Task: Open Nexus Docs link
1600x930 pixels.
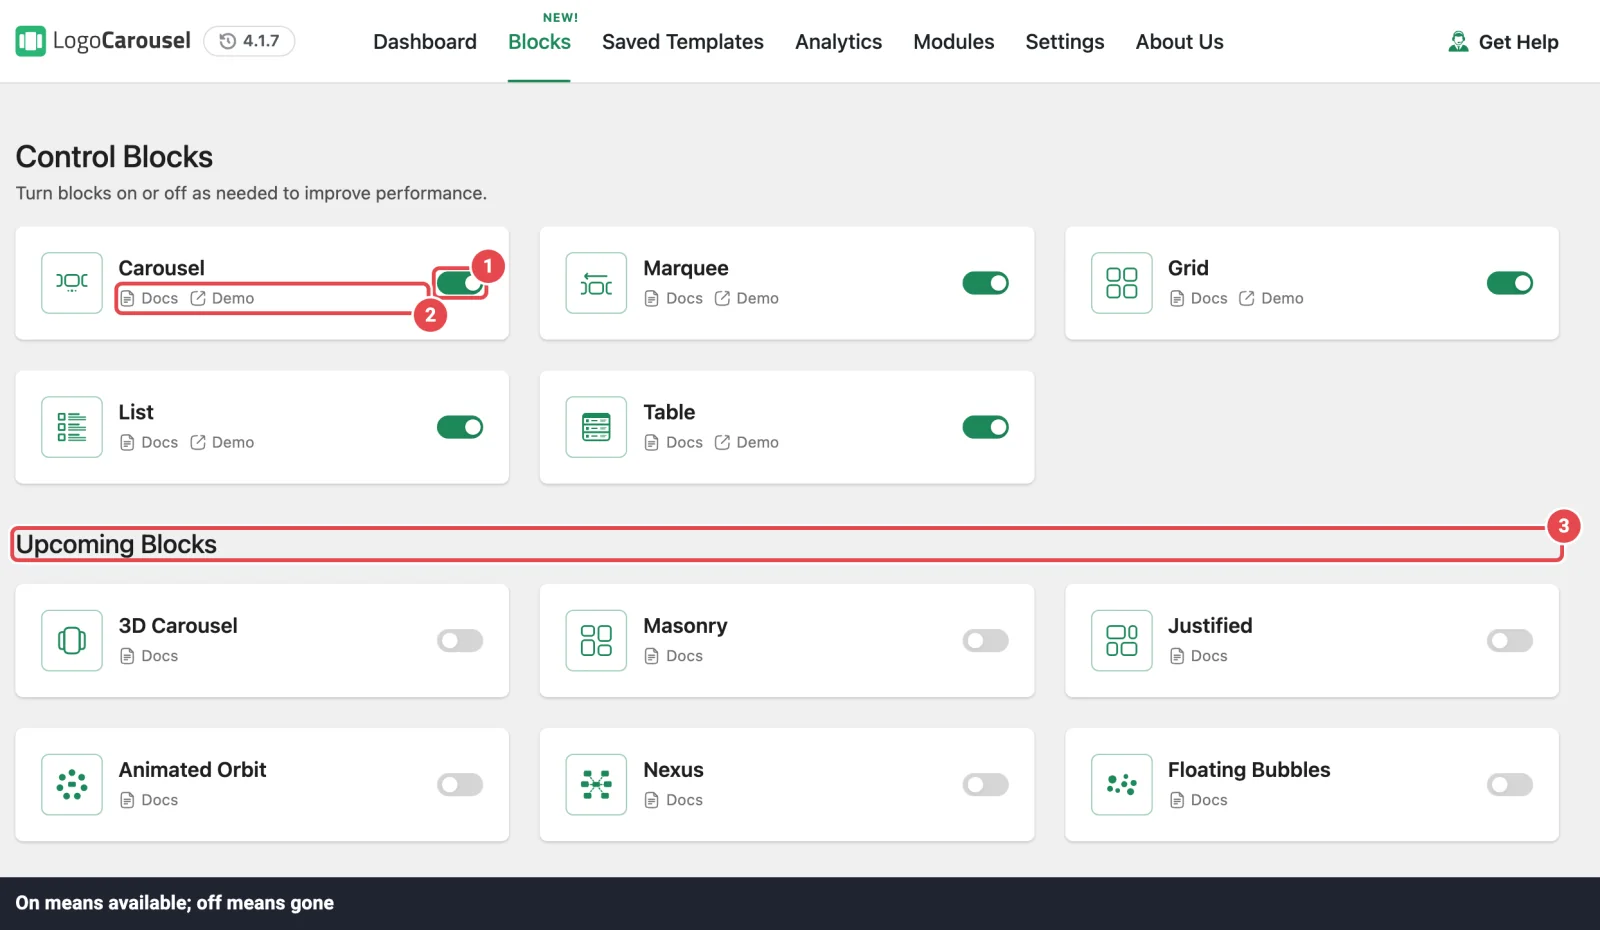Action: coord(674,800)
